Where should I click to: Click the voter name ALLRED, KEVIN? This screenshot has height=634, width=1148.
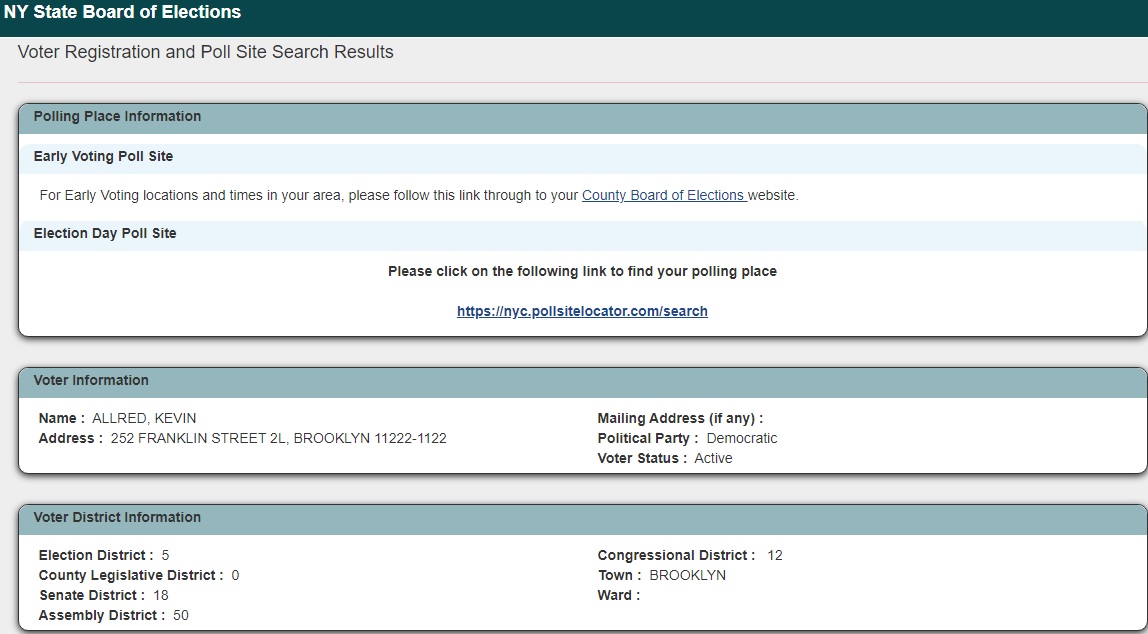144,419
